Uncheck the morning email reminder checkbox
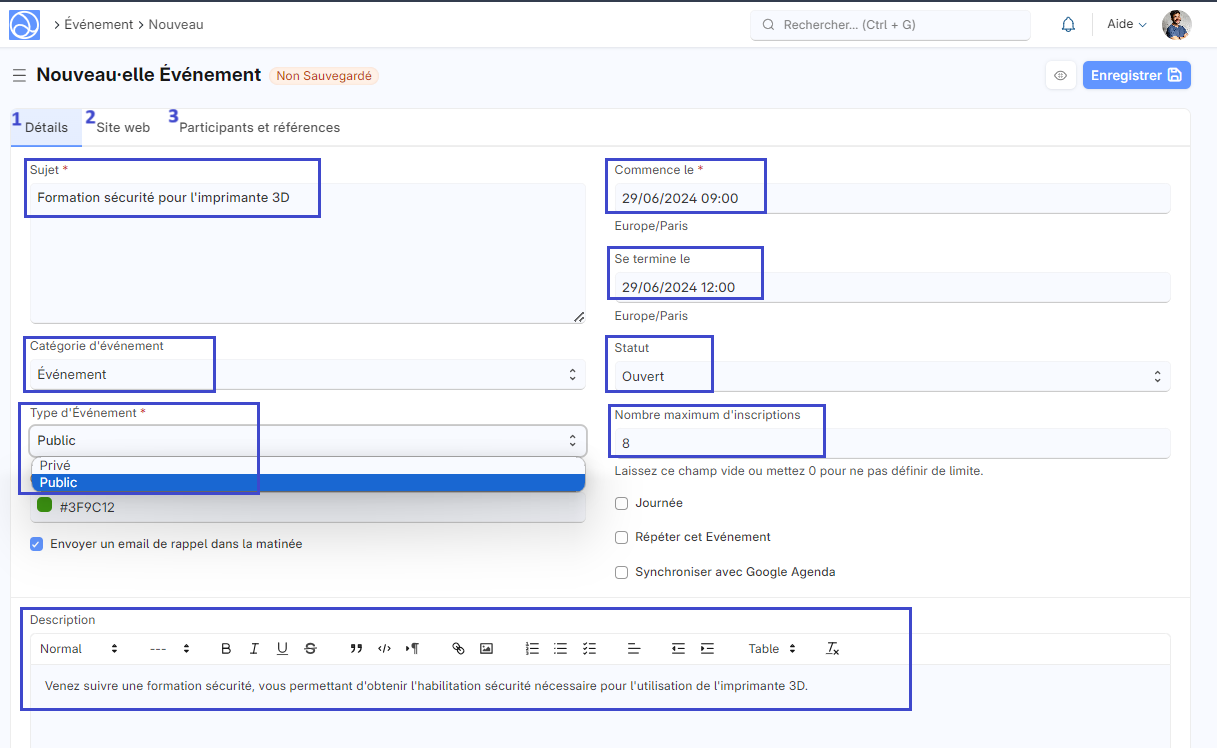The image size is (1217, 748). (x=37, y=544)
